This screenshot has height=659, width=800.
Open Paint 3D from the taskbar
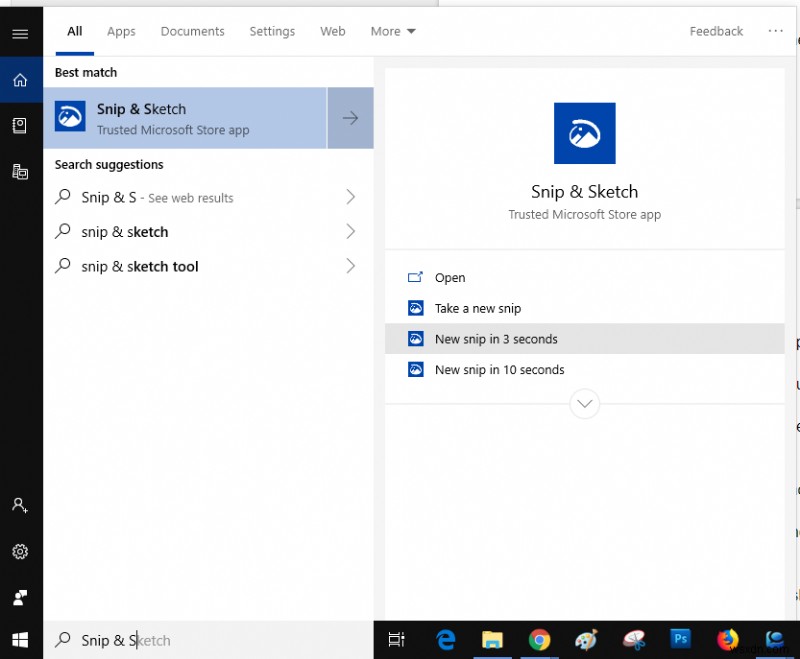(x=586, y=640)
